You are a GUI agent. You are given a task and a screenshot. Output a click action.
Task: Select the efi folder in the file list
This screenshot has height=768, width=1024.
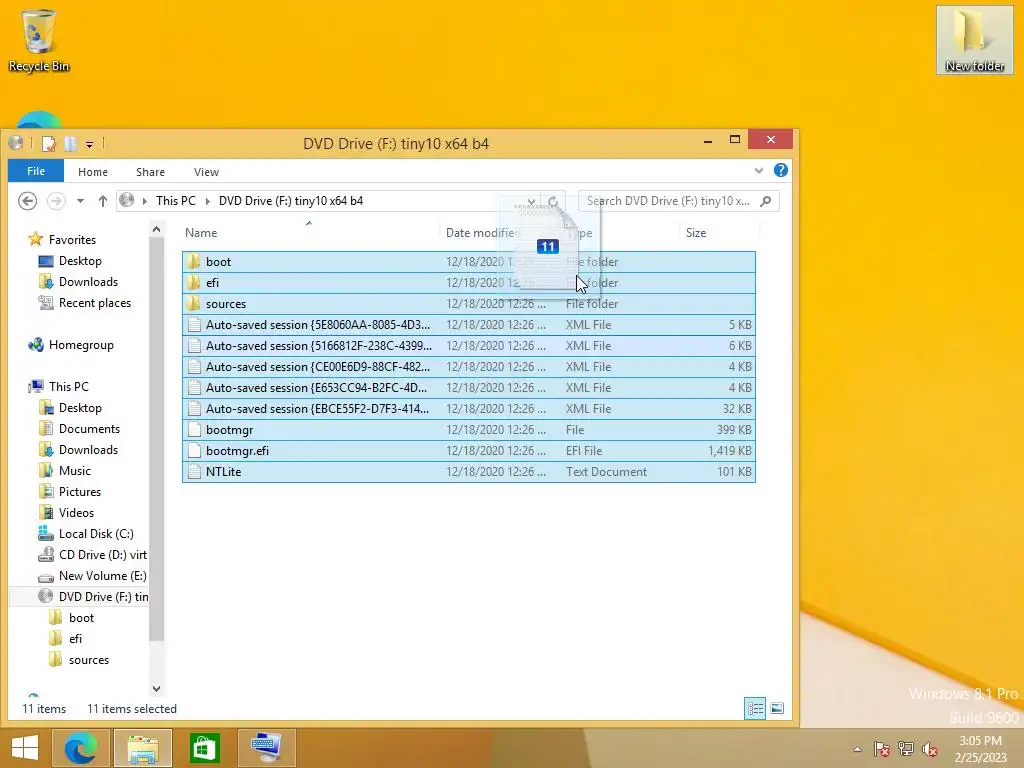tap(468, 282)
